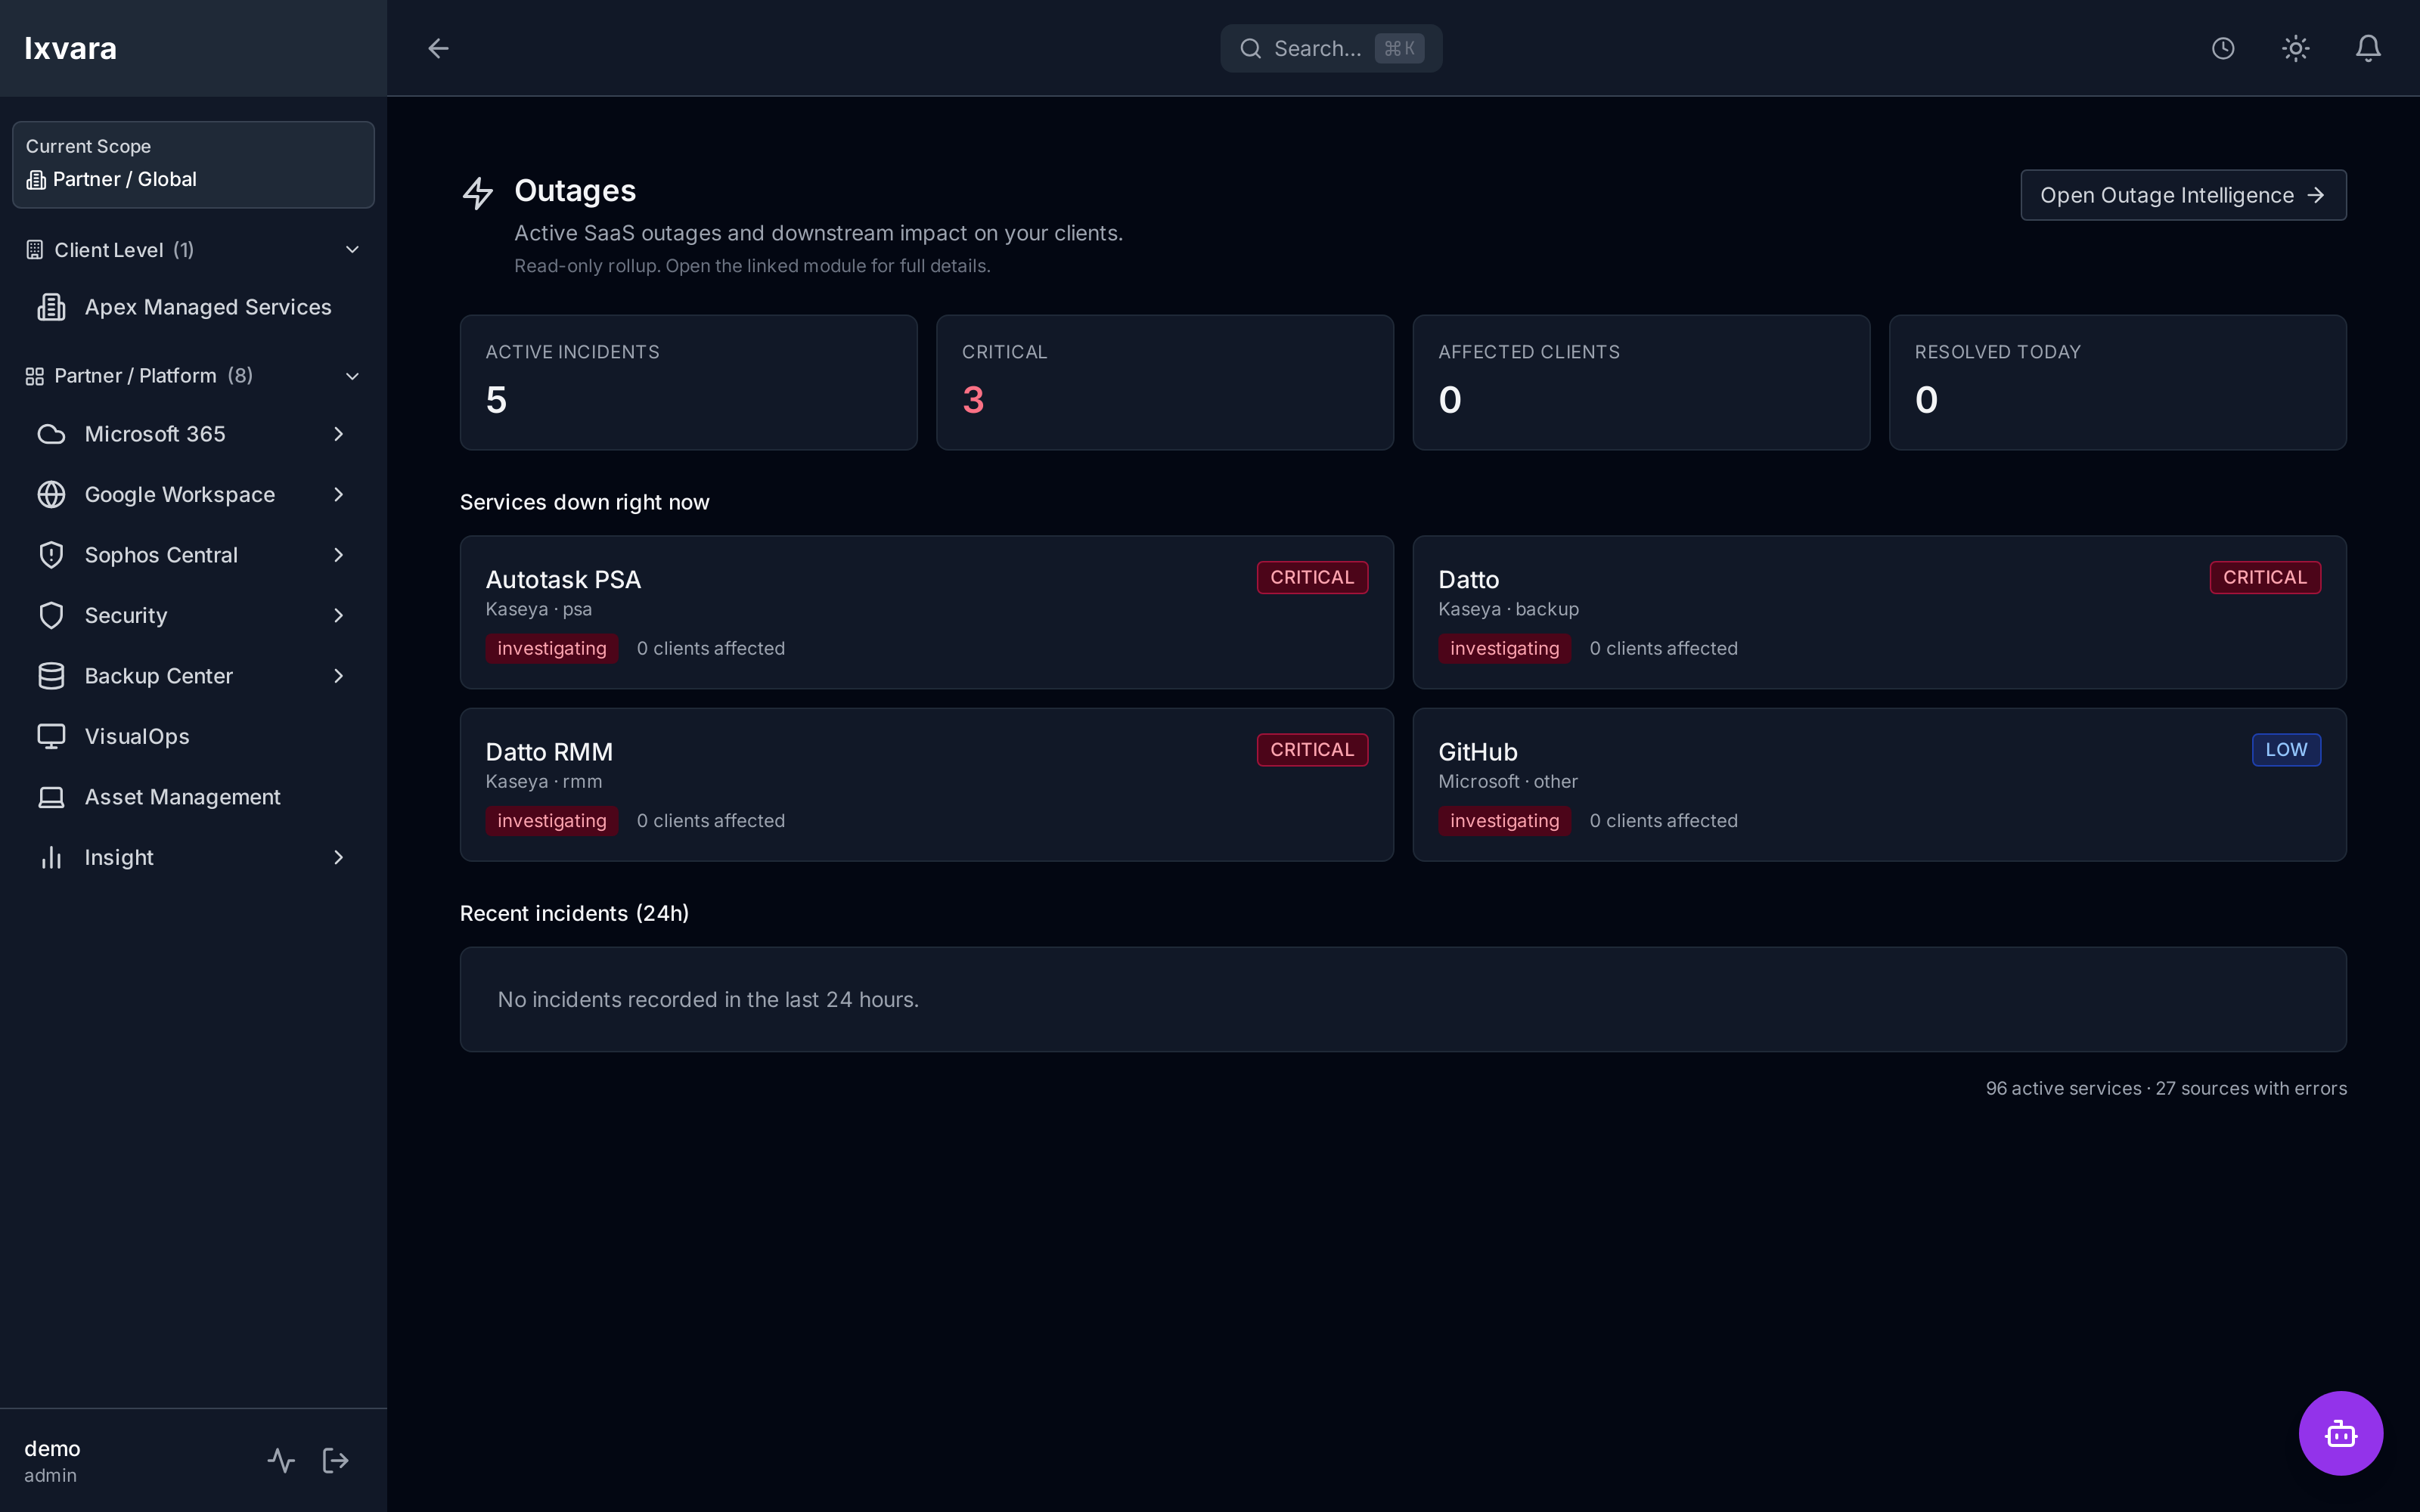This screenshot has height=1512, width=2420.
Task: Click the Open Outage Intelligence button
Action: click(2183, 195)
